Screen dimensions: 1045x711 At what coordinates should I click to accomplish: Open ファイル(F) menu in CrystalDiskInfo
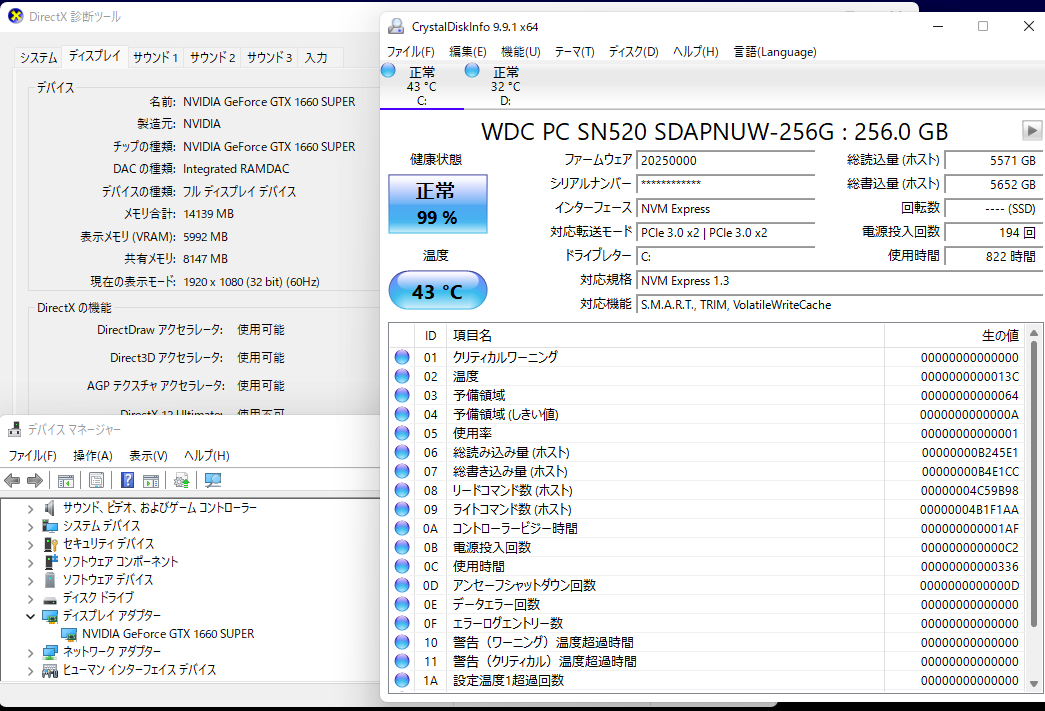(411, 51)
